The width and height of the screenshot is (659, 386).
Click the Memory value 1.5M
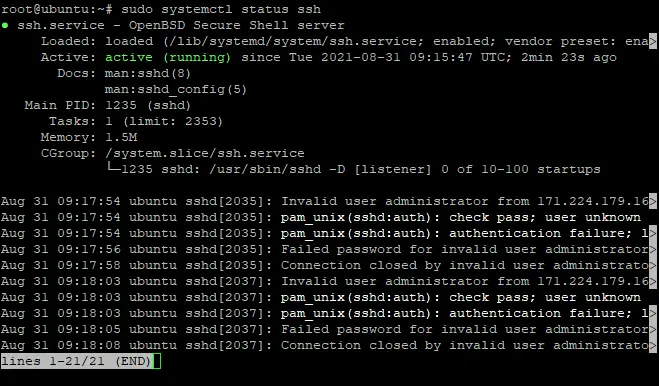121,137
